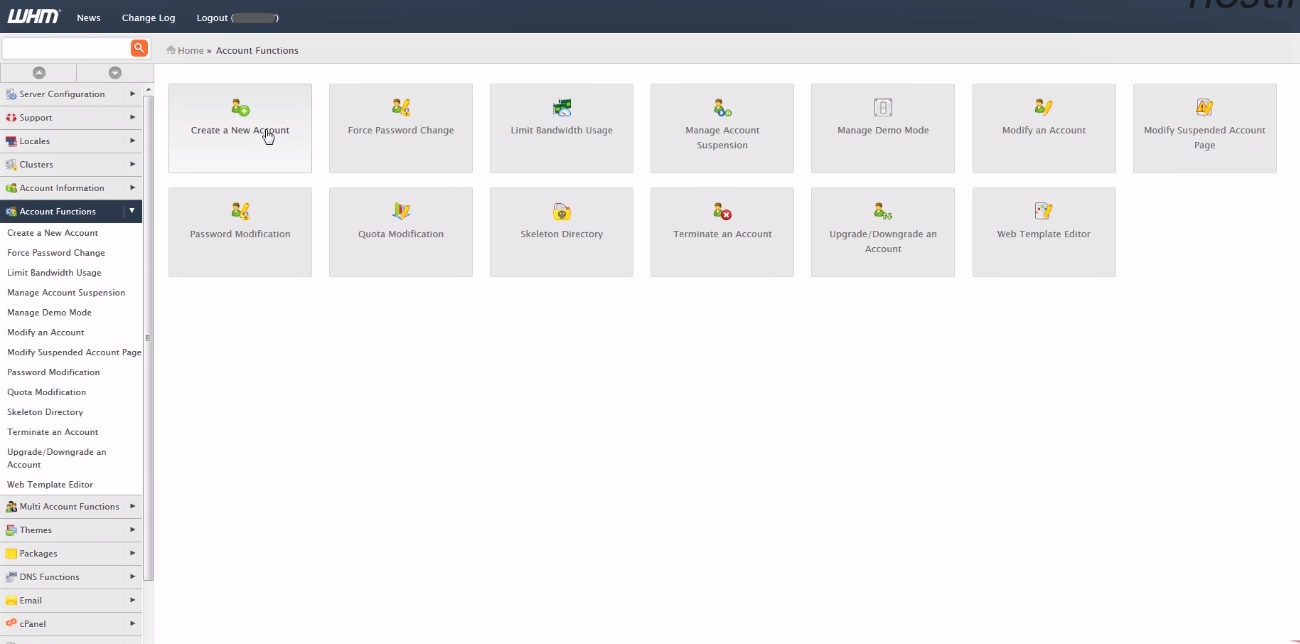This screenshot has height=644, width=1300.
Task: Collapse the Account Functions sidebar section
Action: click(x=71, y=211)
